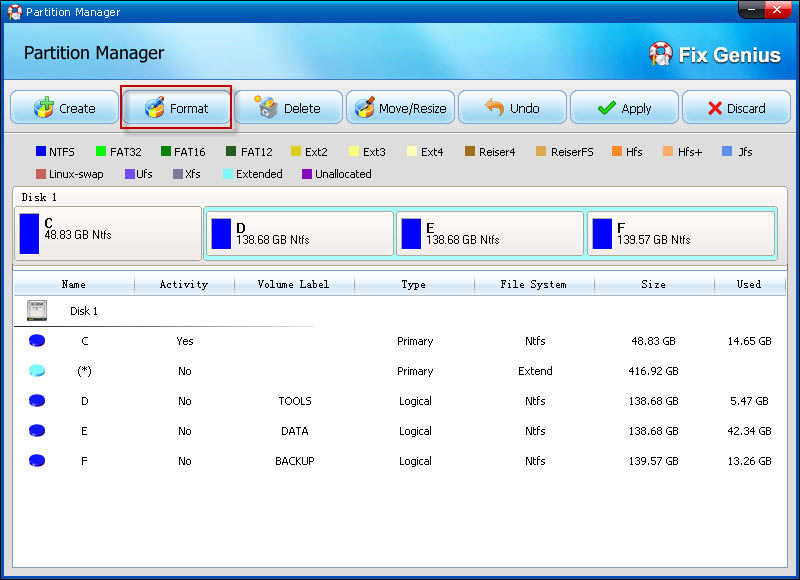Click the 5.47 GB used value
This screenshot has height=580, width=800.
coord(749,401)
